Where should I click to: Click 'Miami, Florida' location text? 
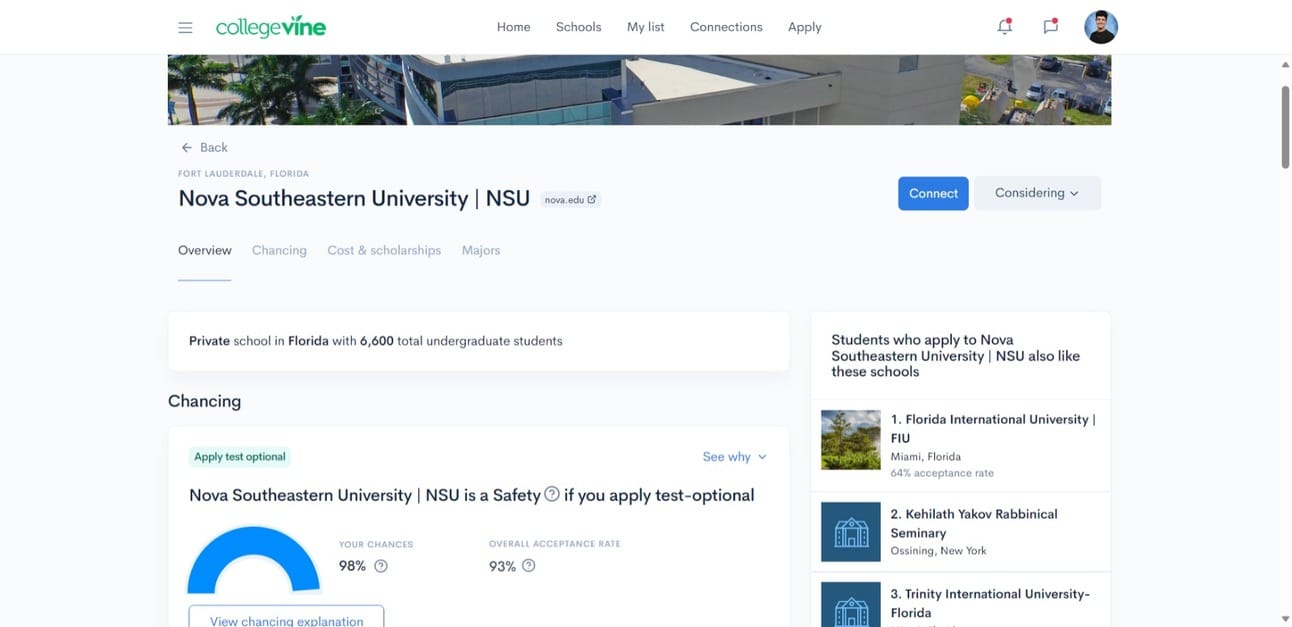coord(926,457)
